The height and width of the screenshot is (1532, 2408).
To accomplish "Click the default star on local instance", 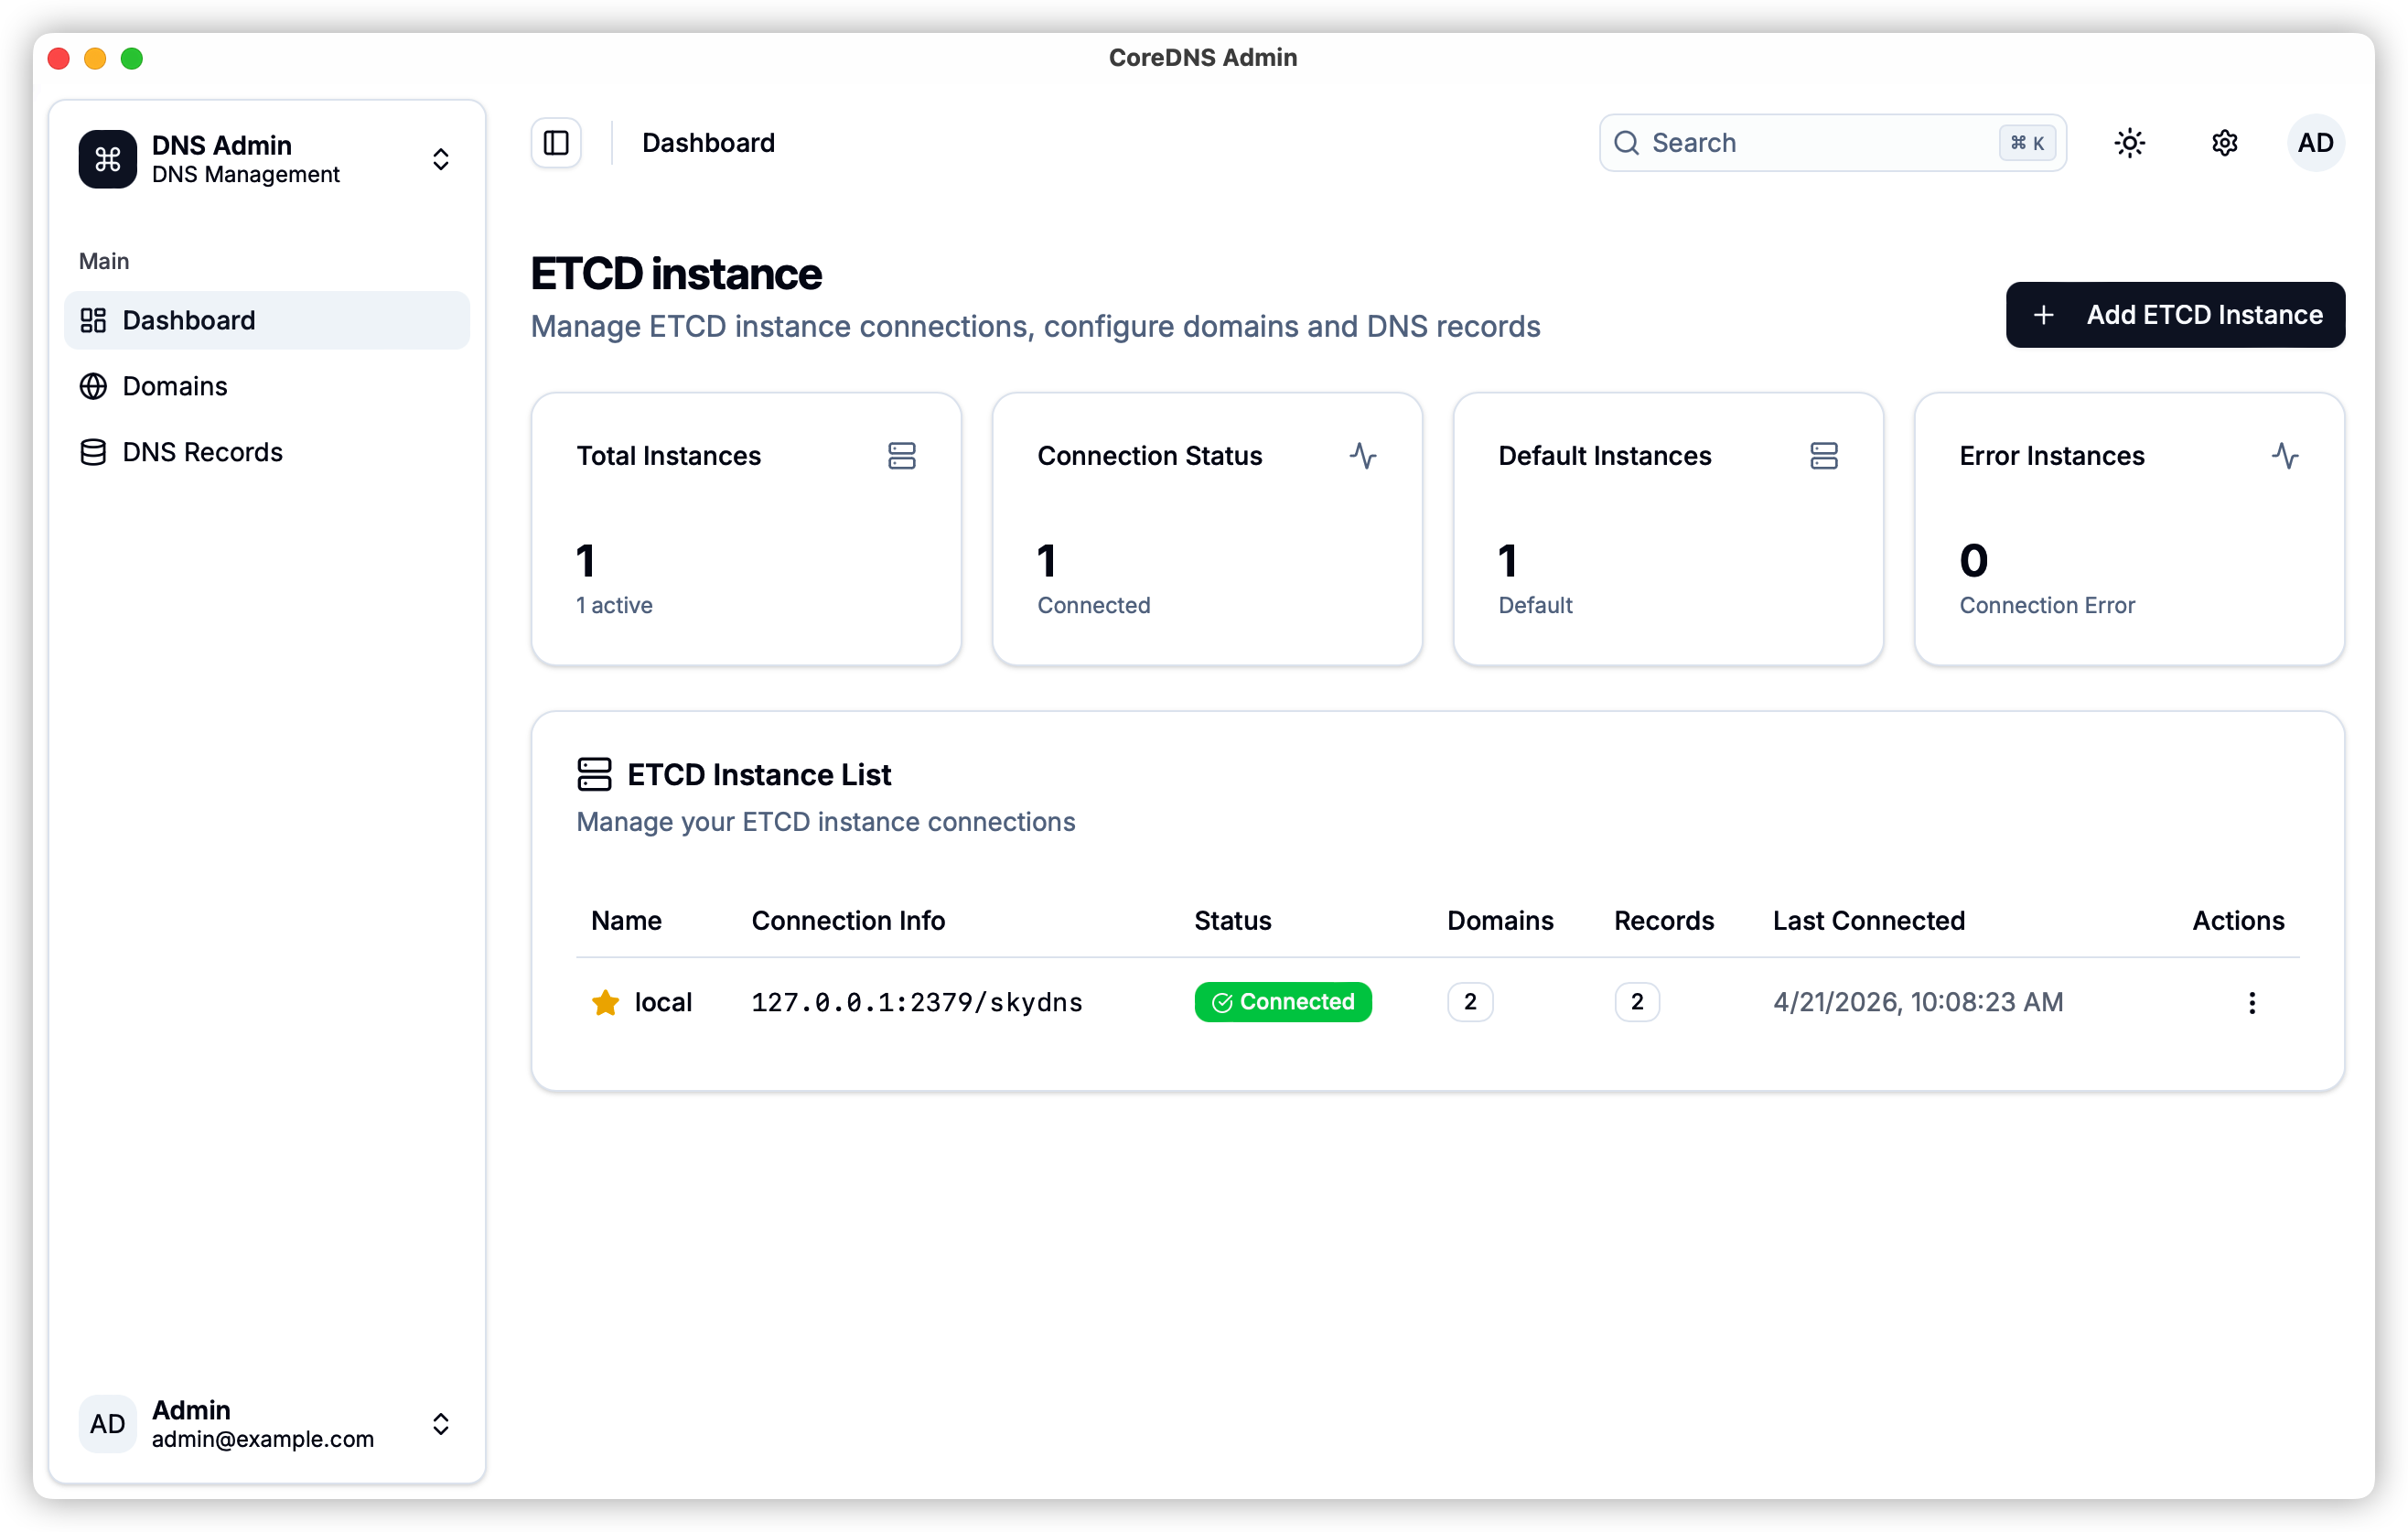I will click(605, 1002).
